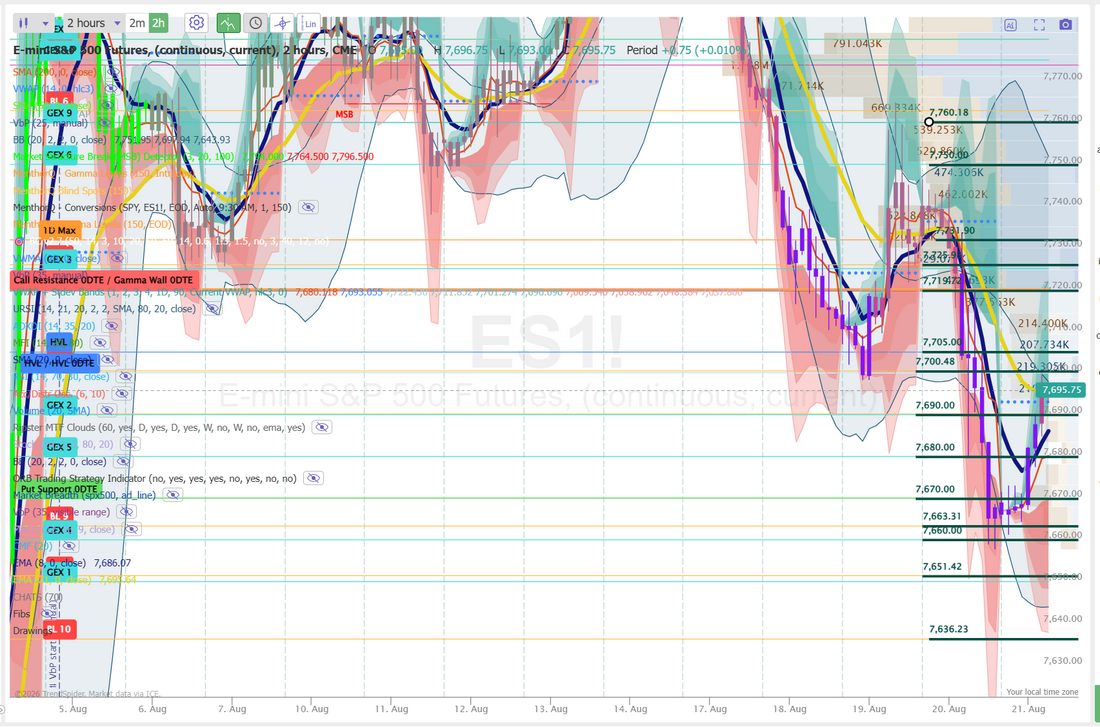Select the GEX 5 level tag

point(60,446)
